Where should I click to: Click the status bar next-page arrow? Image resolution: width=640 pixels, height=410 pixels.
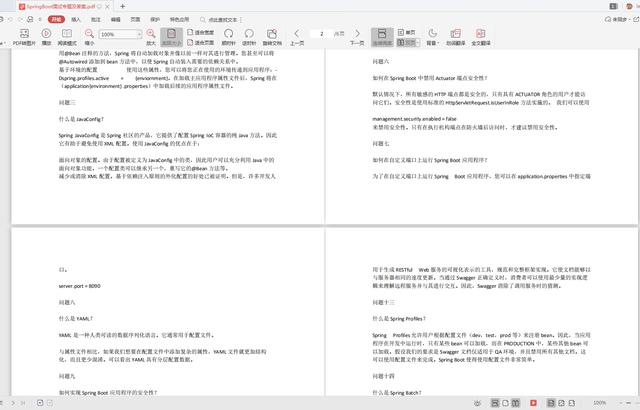coord(13,403)
